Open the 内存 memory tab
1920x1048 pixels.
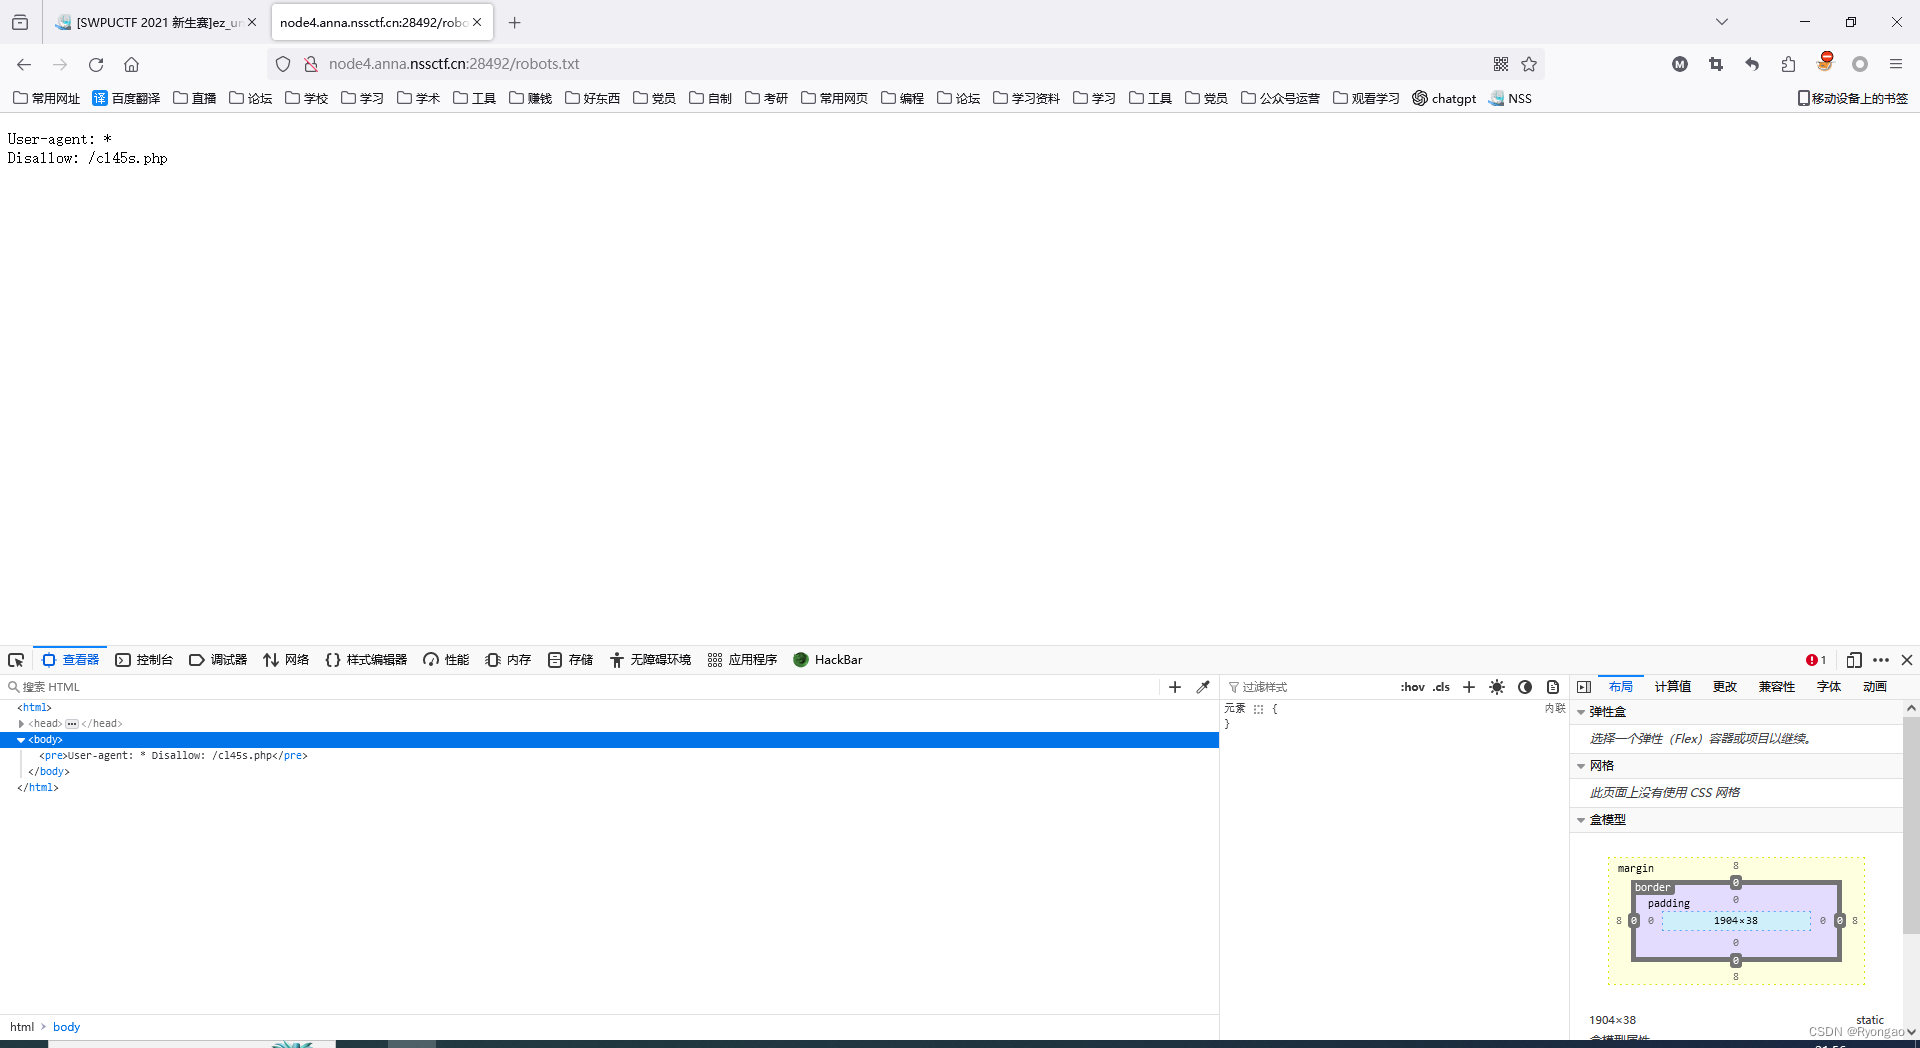click(508, 660)
